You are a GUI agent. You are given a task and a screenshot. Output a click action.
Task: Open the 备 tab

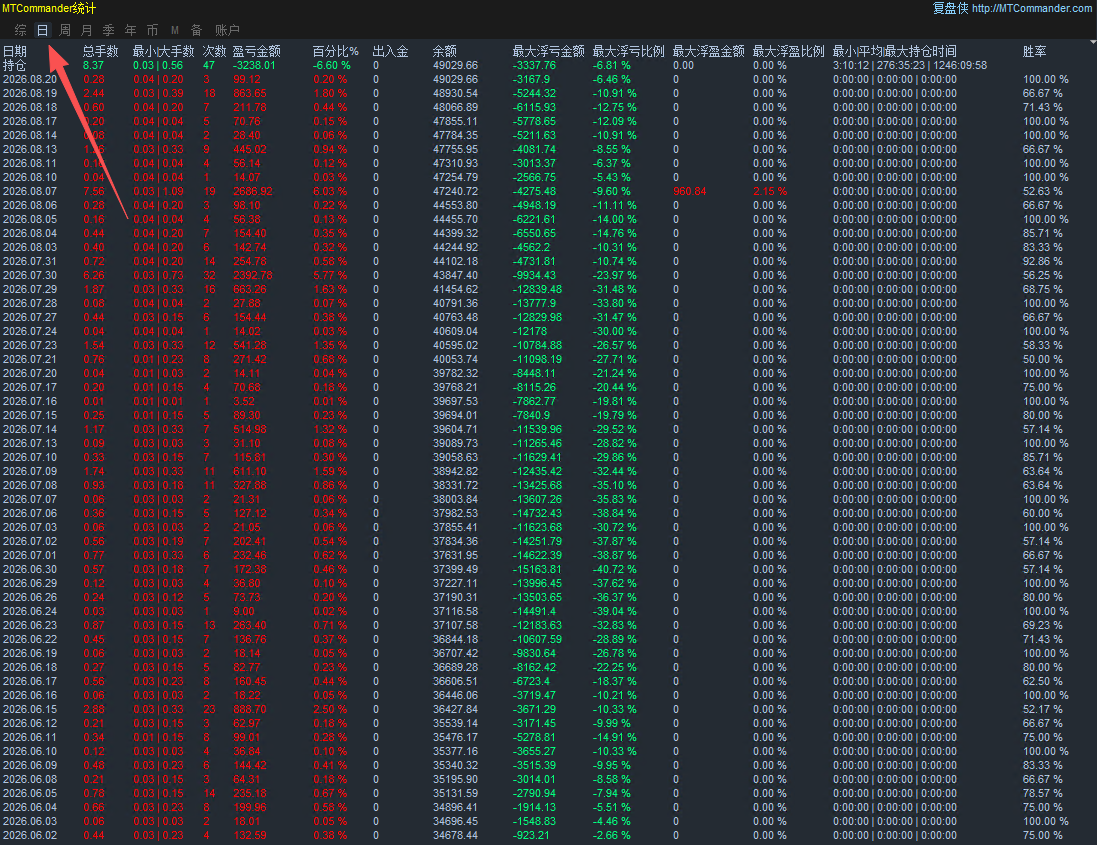(x=197, y=30)
